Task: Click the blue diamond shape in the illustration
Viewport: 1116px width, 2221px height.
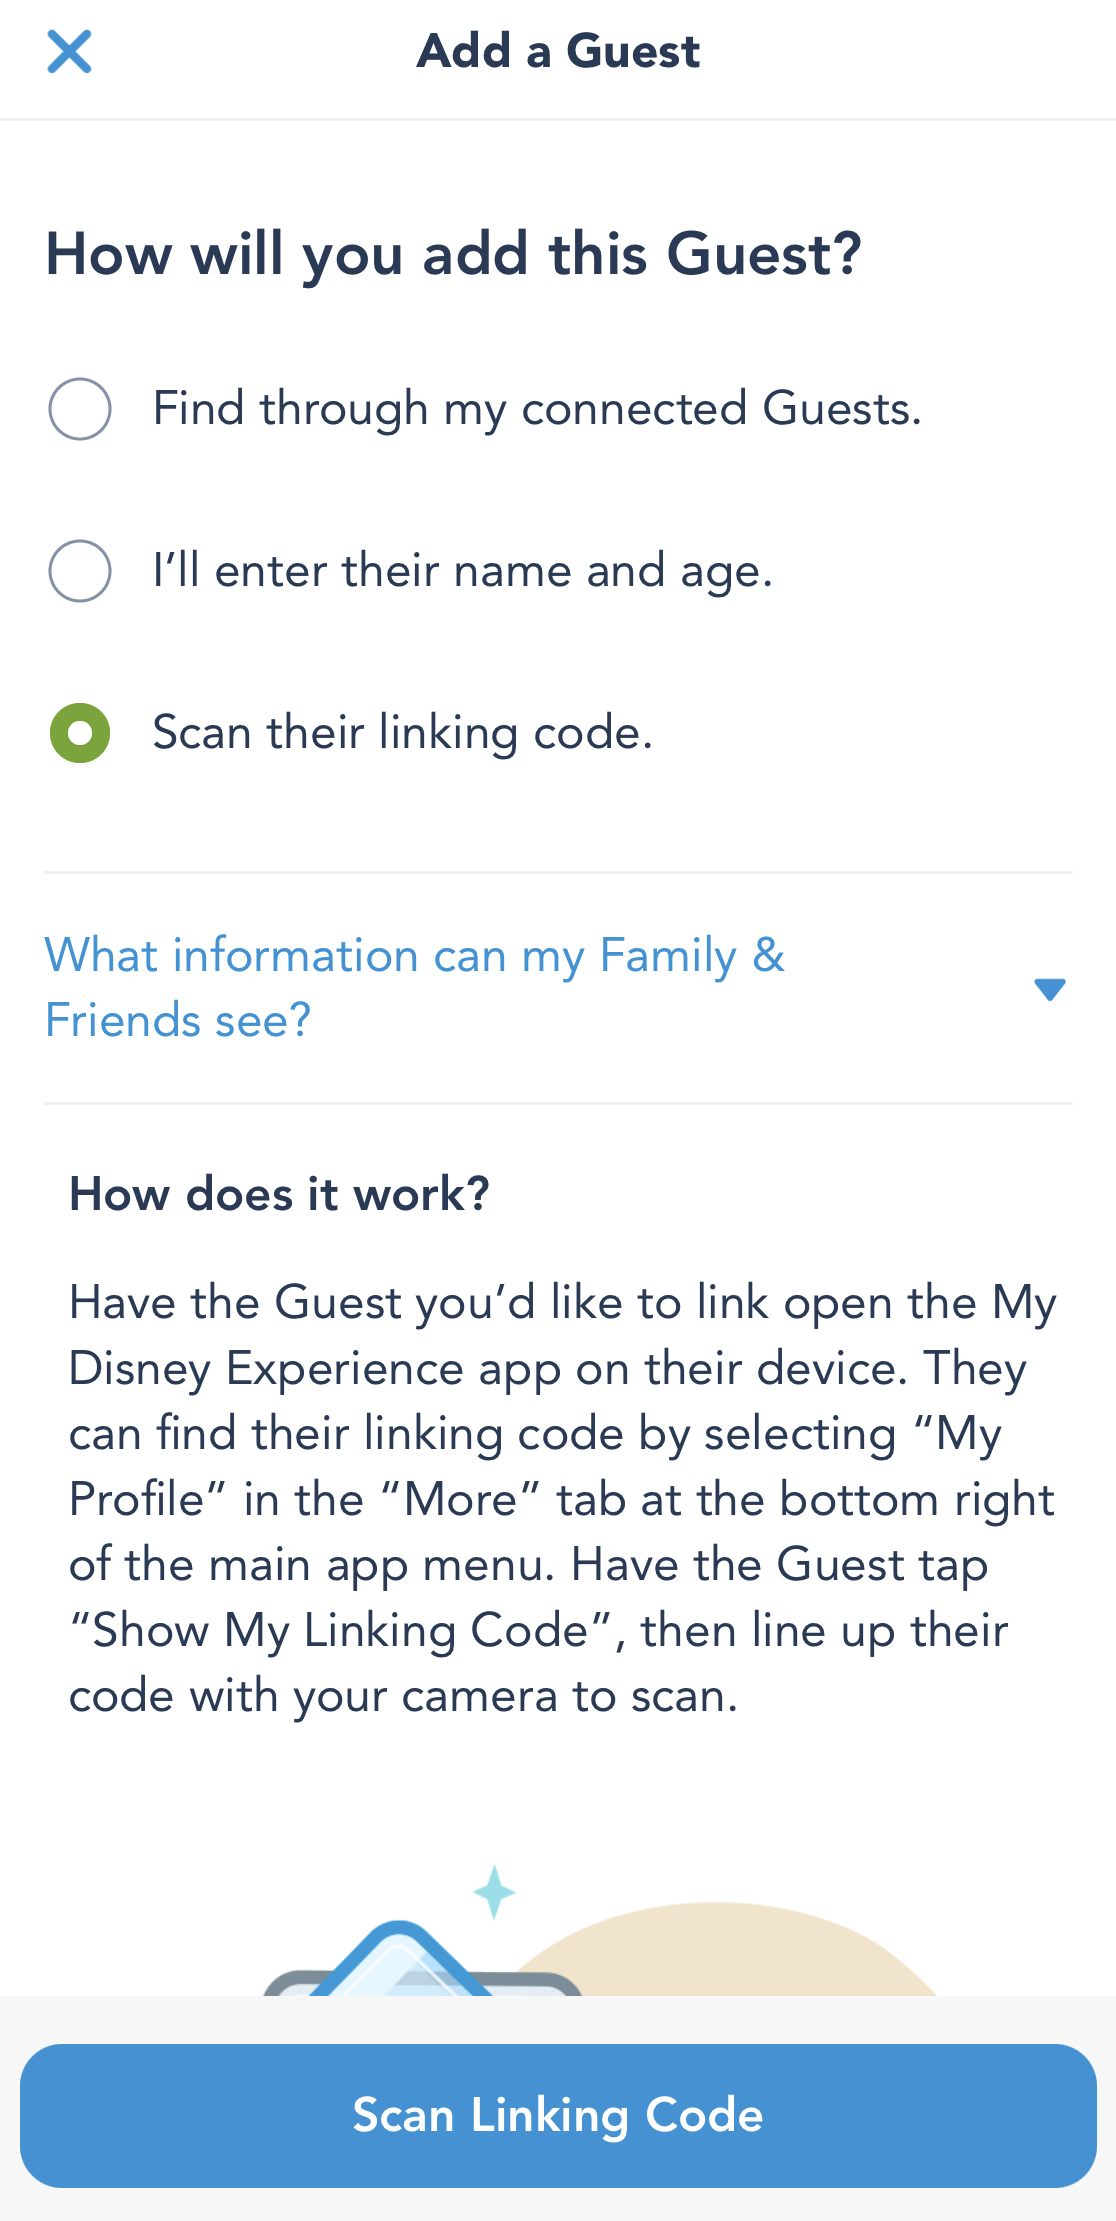Action: (399, 1960)
